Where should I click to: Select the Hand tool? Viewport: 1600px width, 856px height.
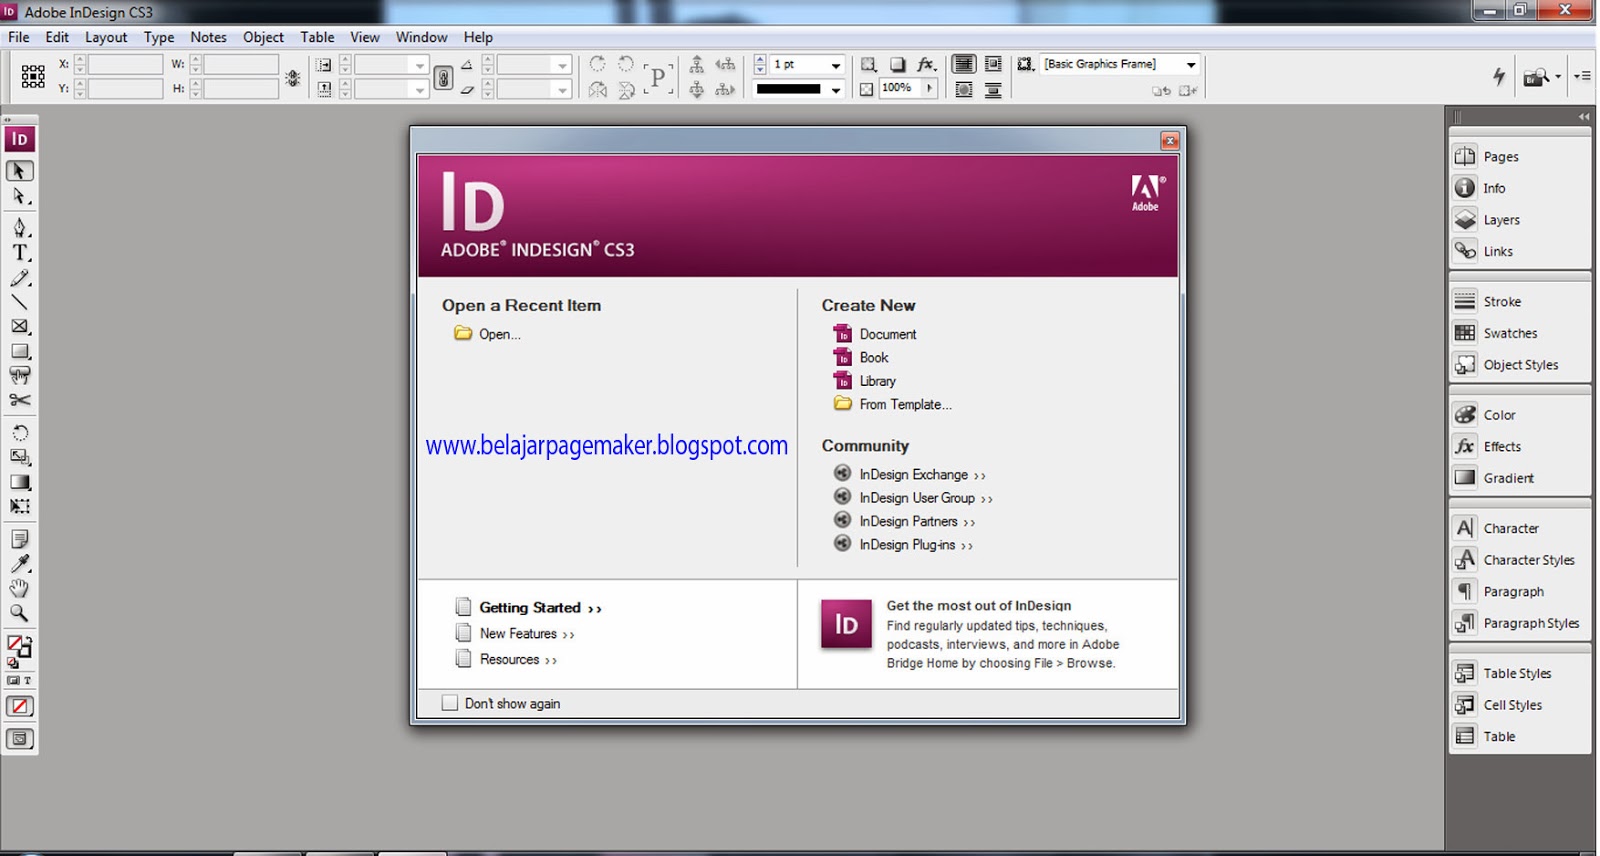pyautogui.click(x=19, y=588)
